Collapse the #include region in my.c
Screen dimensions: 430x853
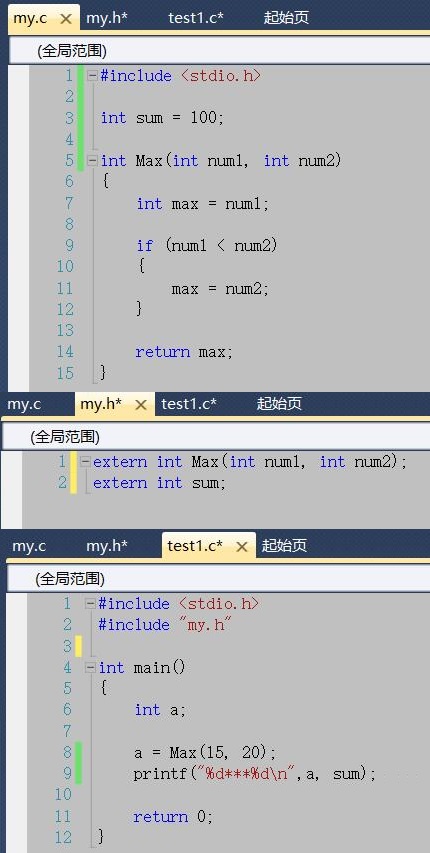93,76
